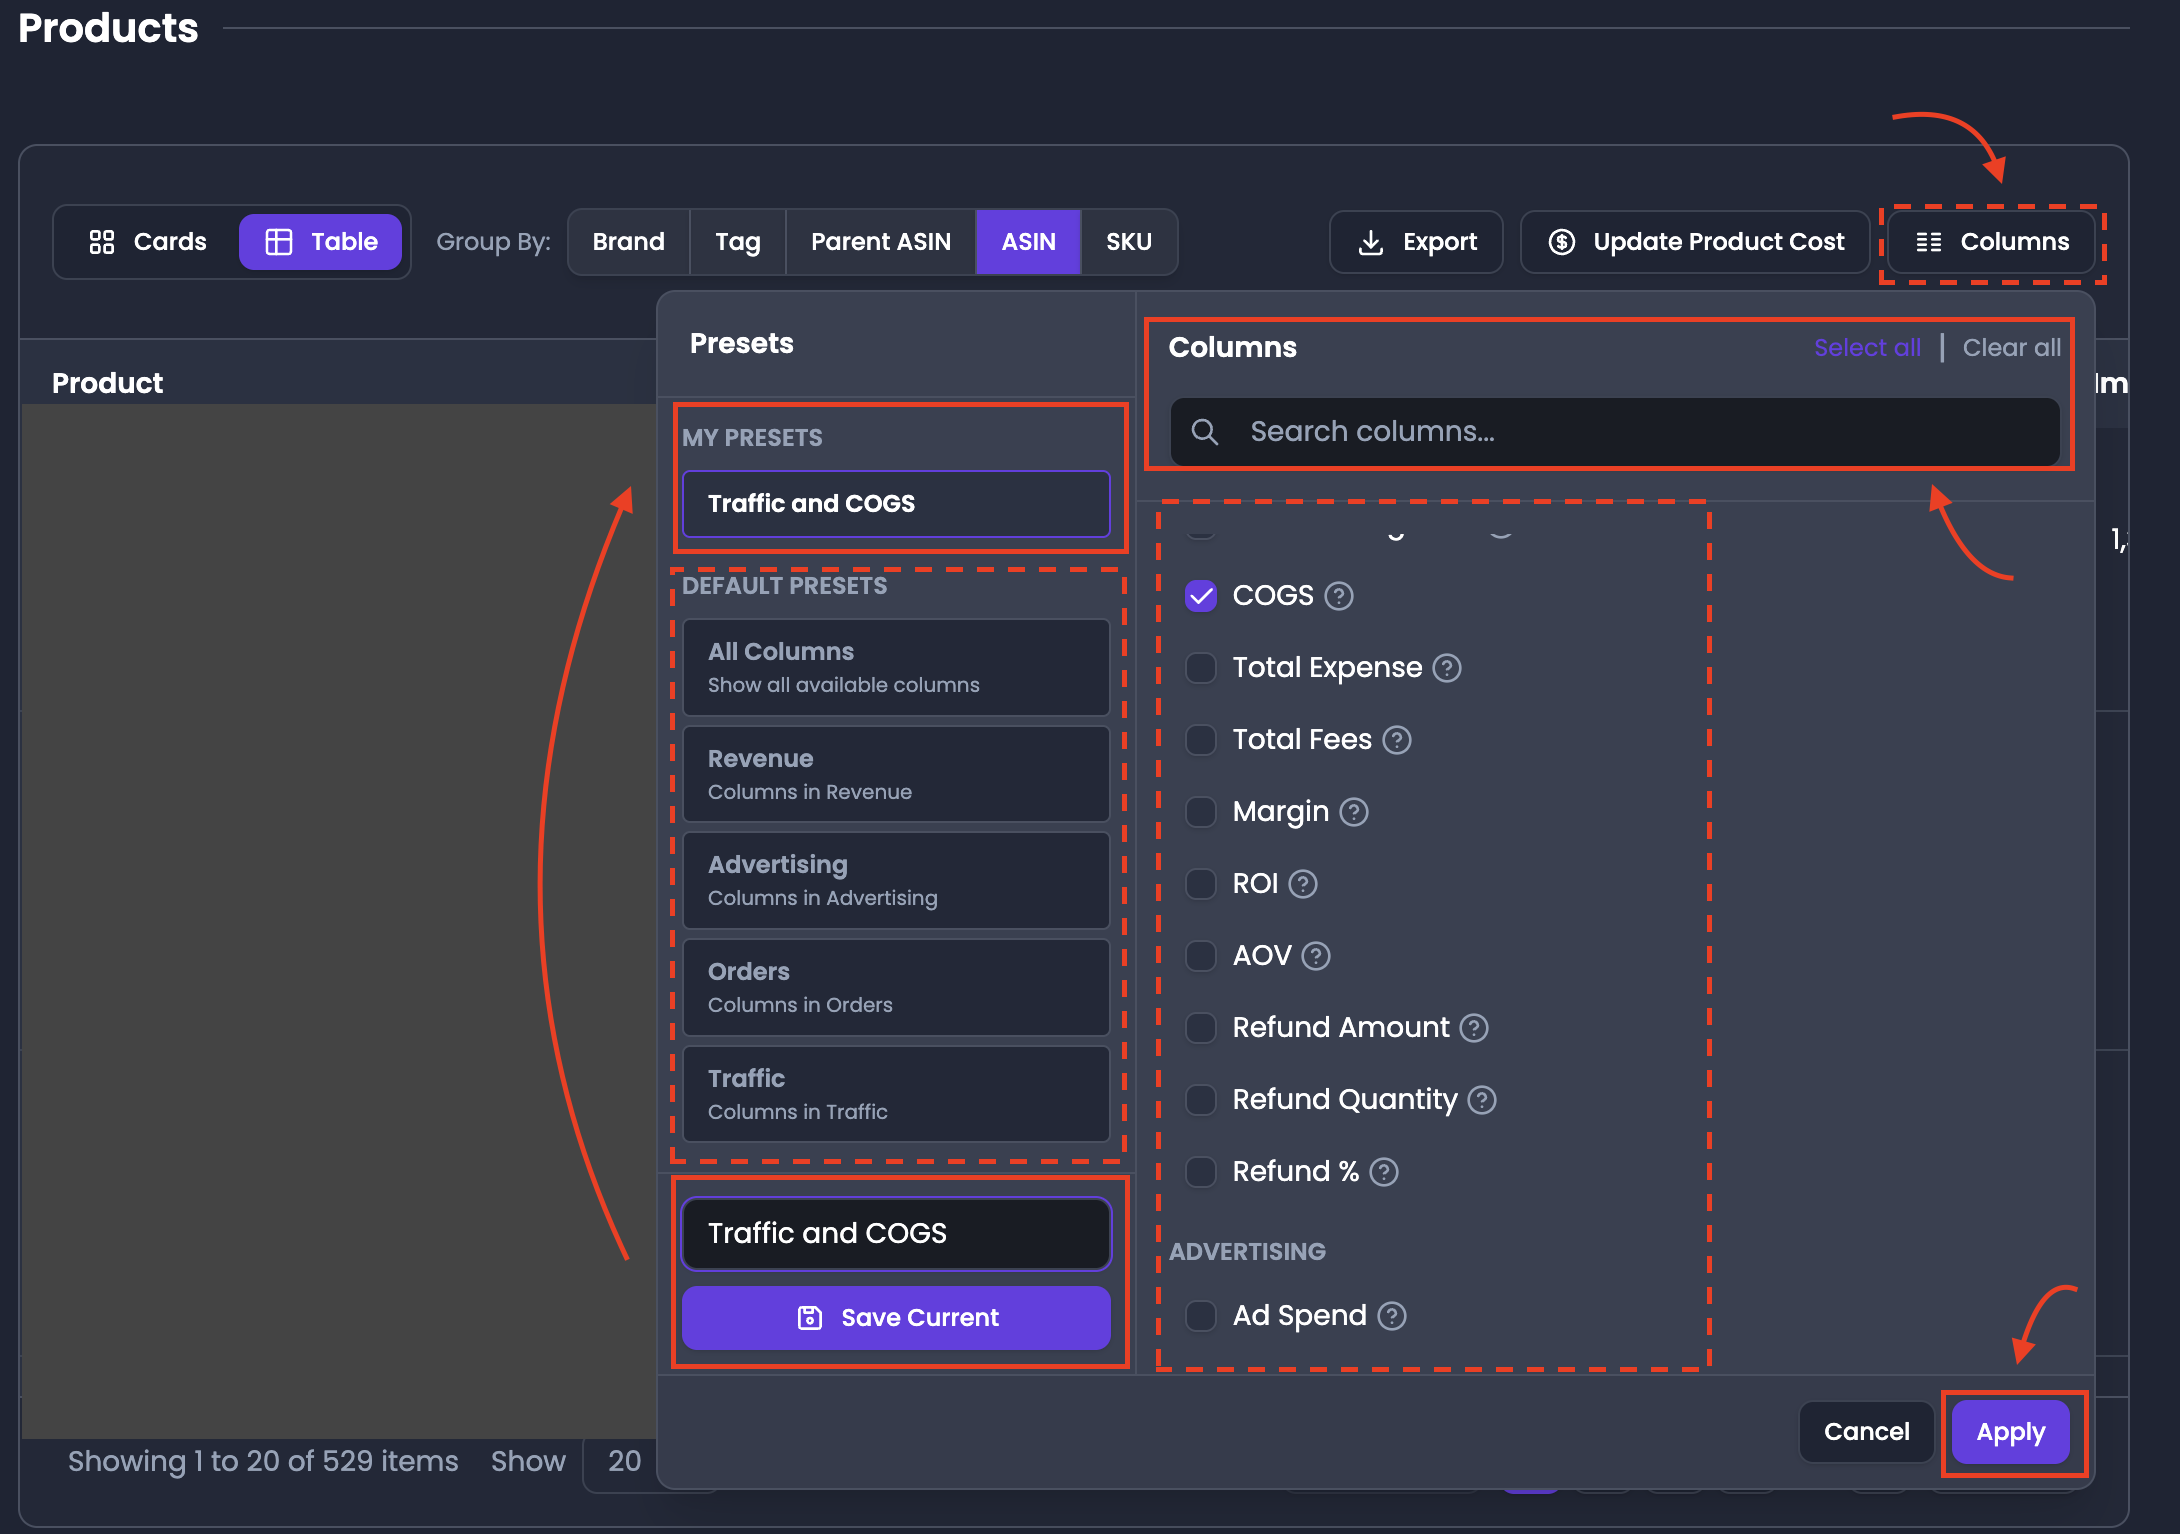
Task: Enable the Refund Quantity checkbox
Action: click(1201, 1100)
